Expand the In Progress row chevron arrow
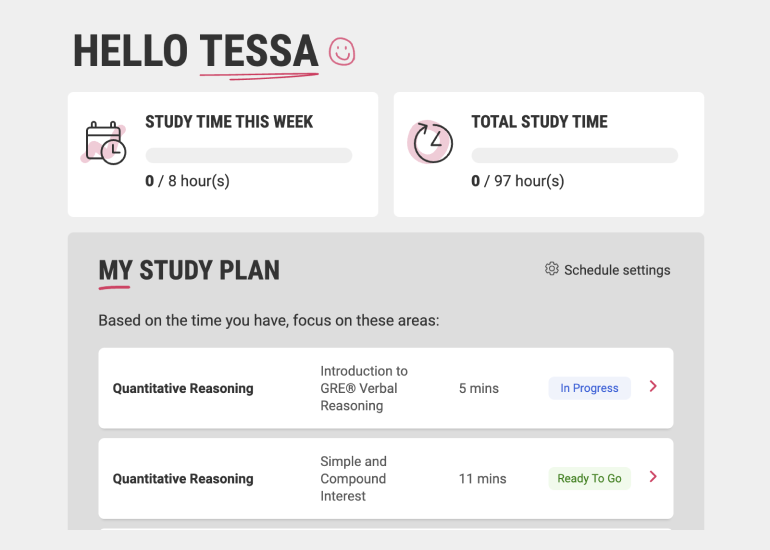 653,386
